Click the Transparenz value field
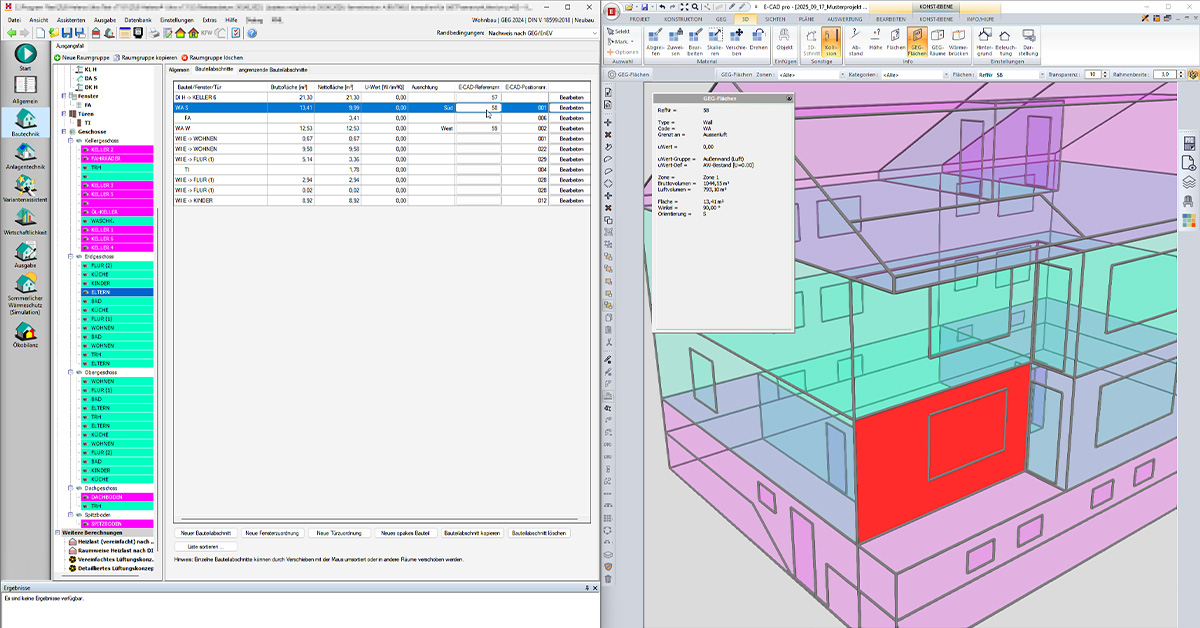1200x628 pixels. 1092,74
